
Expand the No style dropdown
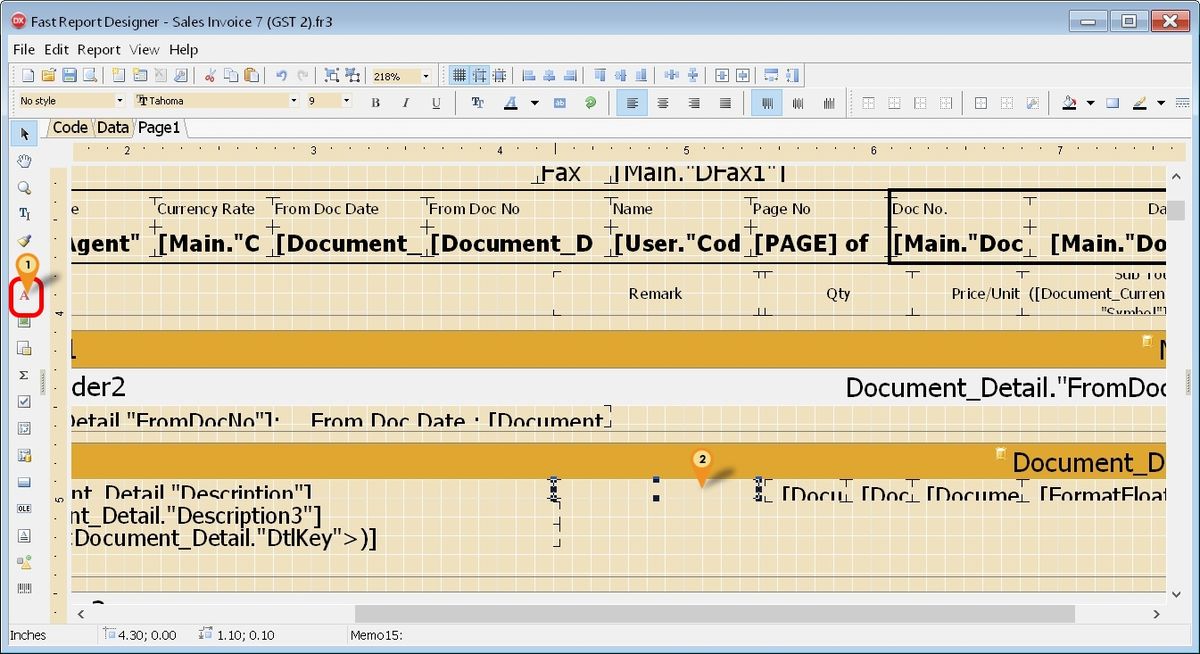[119, 101]
